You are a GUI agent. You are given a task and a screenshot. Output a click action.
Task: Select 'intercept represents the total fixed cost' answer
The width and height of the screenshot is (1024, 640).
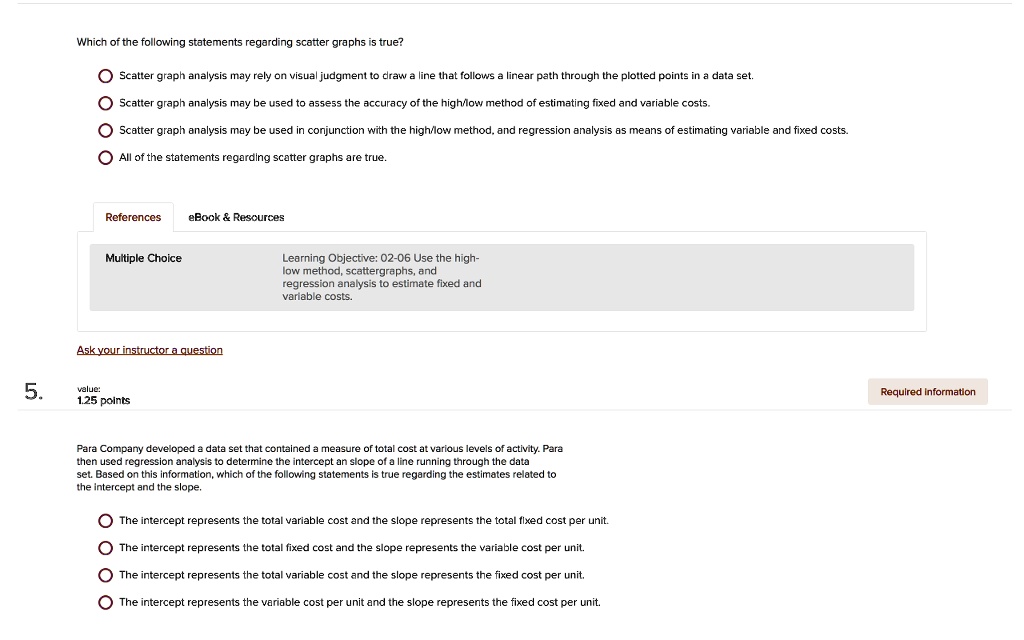click(x=106, y=548)
